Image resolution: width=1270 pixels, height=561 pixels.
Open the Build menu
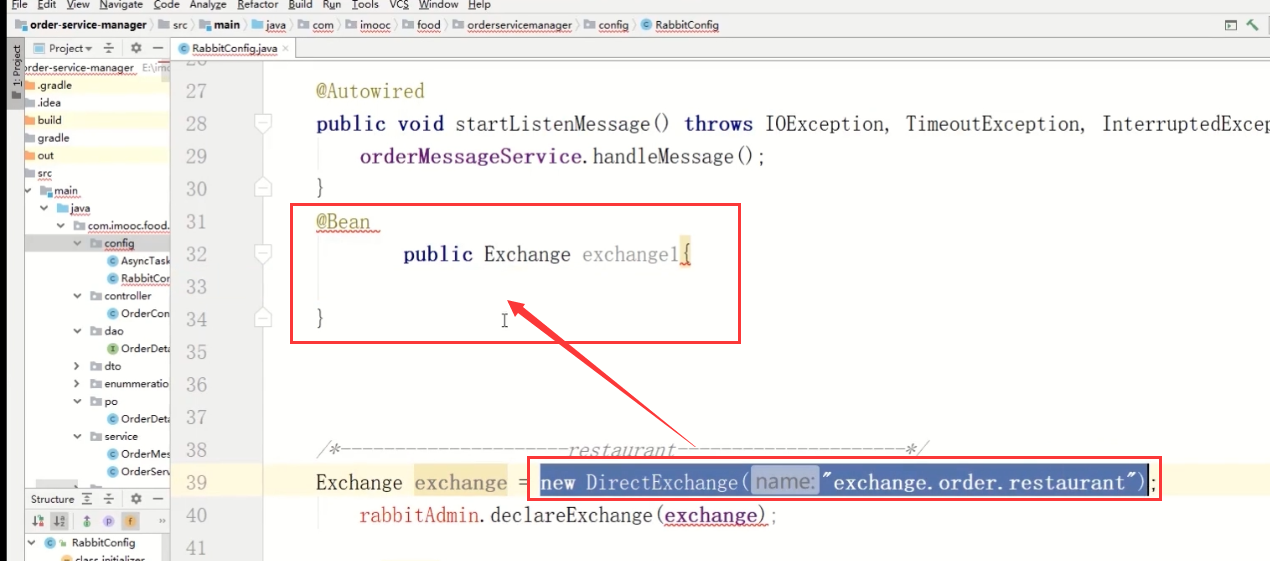[x=300, y=5]
